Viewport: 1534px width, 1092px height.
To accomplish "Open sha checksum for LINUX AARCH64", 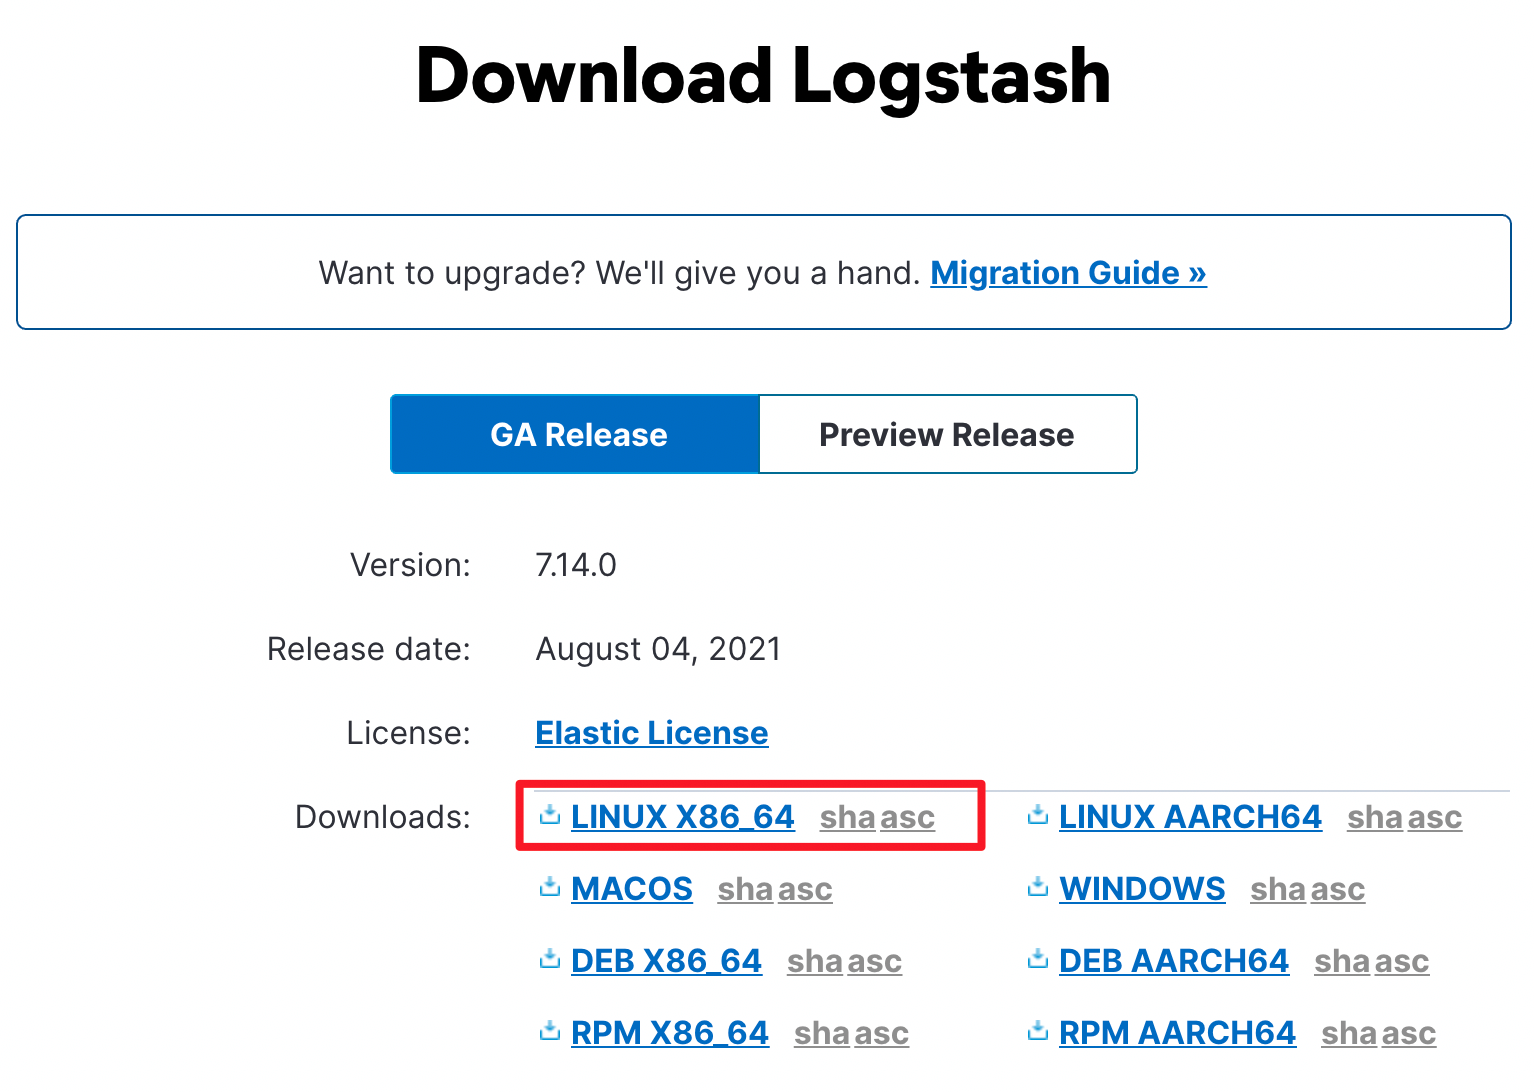I will (x=1375, y=818).
